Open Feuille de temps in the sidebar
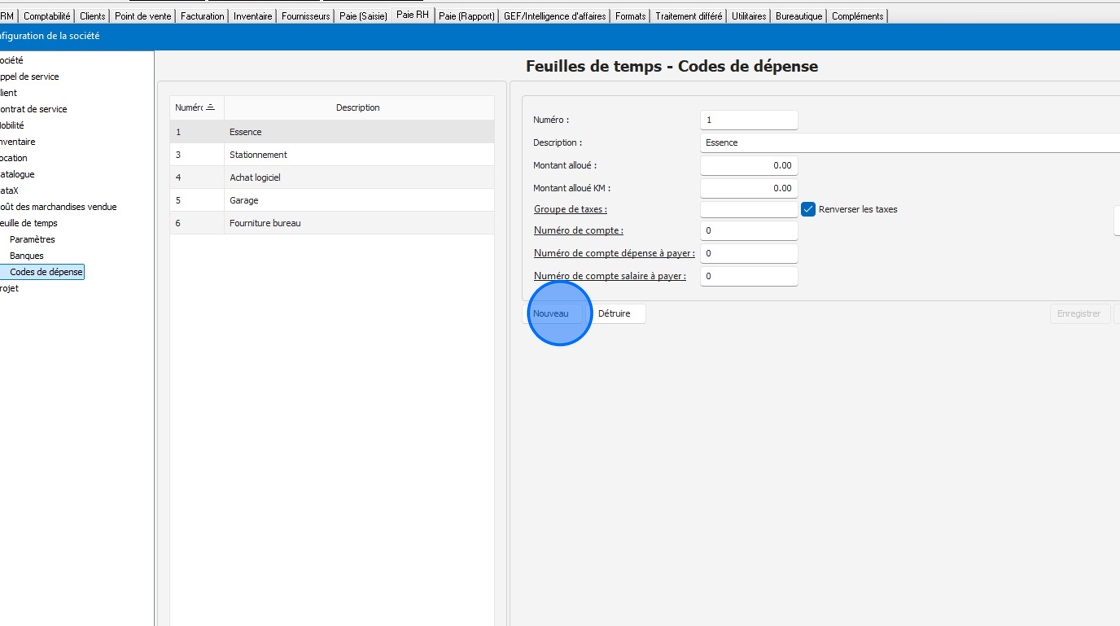Screen dimensions: 1120x626 pyautogui.click(x=29, y=223)
